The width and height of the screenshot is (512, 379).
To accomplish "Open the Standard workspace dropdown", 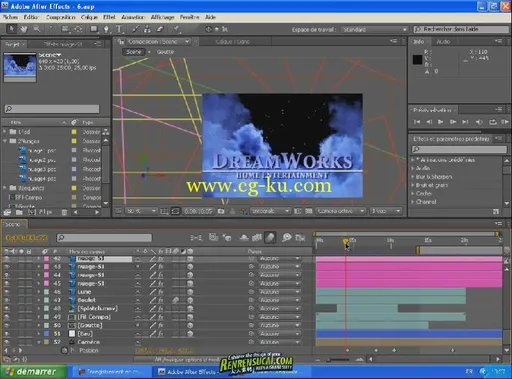I will (374, 30).
